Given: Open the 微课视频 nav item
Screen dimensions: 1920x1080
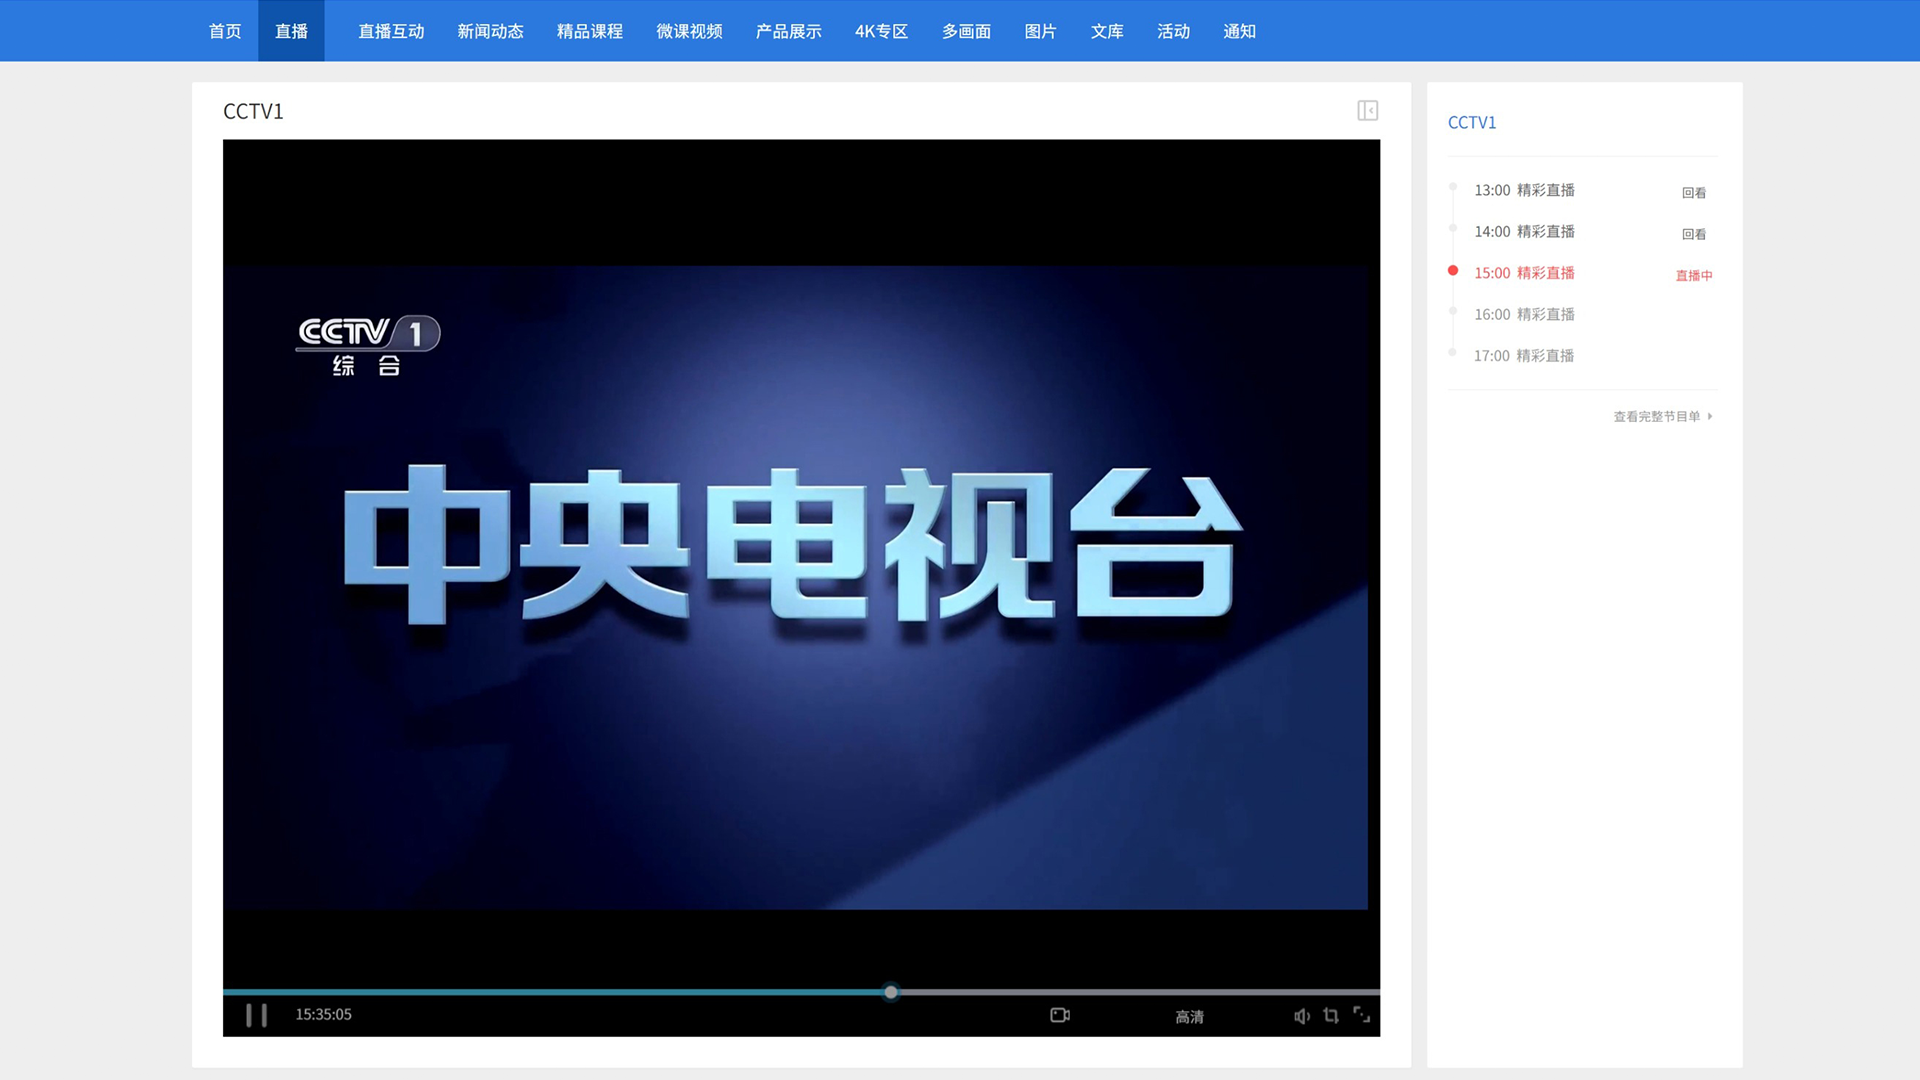Looking at the screenshot, I should (x=689, y=31).
